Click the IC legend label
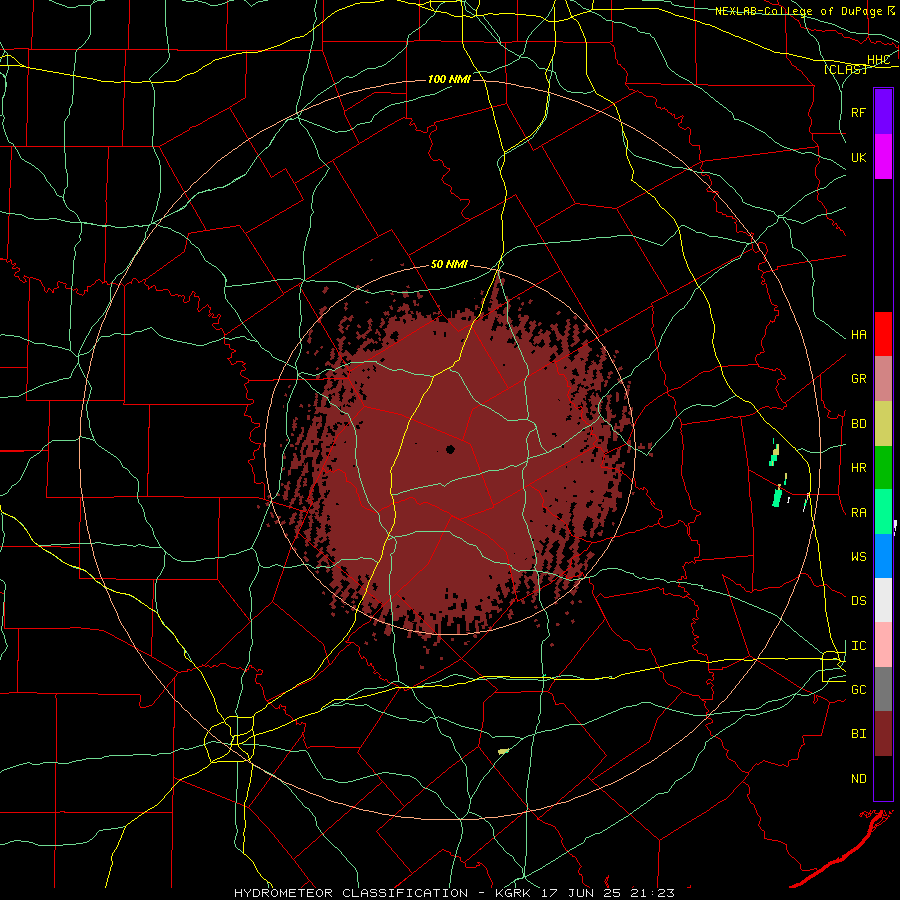900x900 pixels. coord(858,646)
